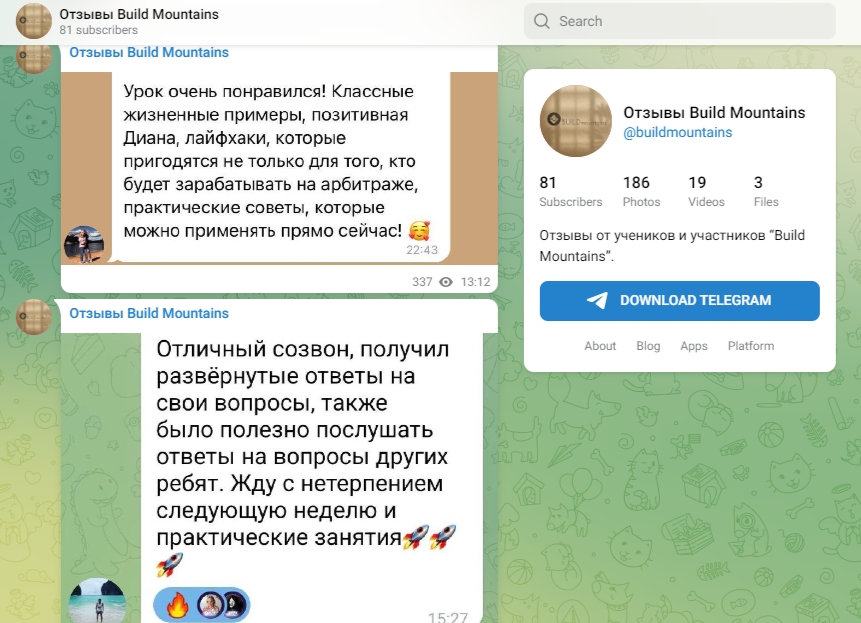Open reviewer photo in first screenshot
This screenshot has height=623, width=861.
84,245
